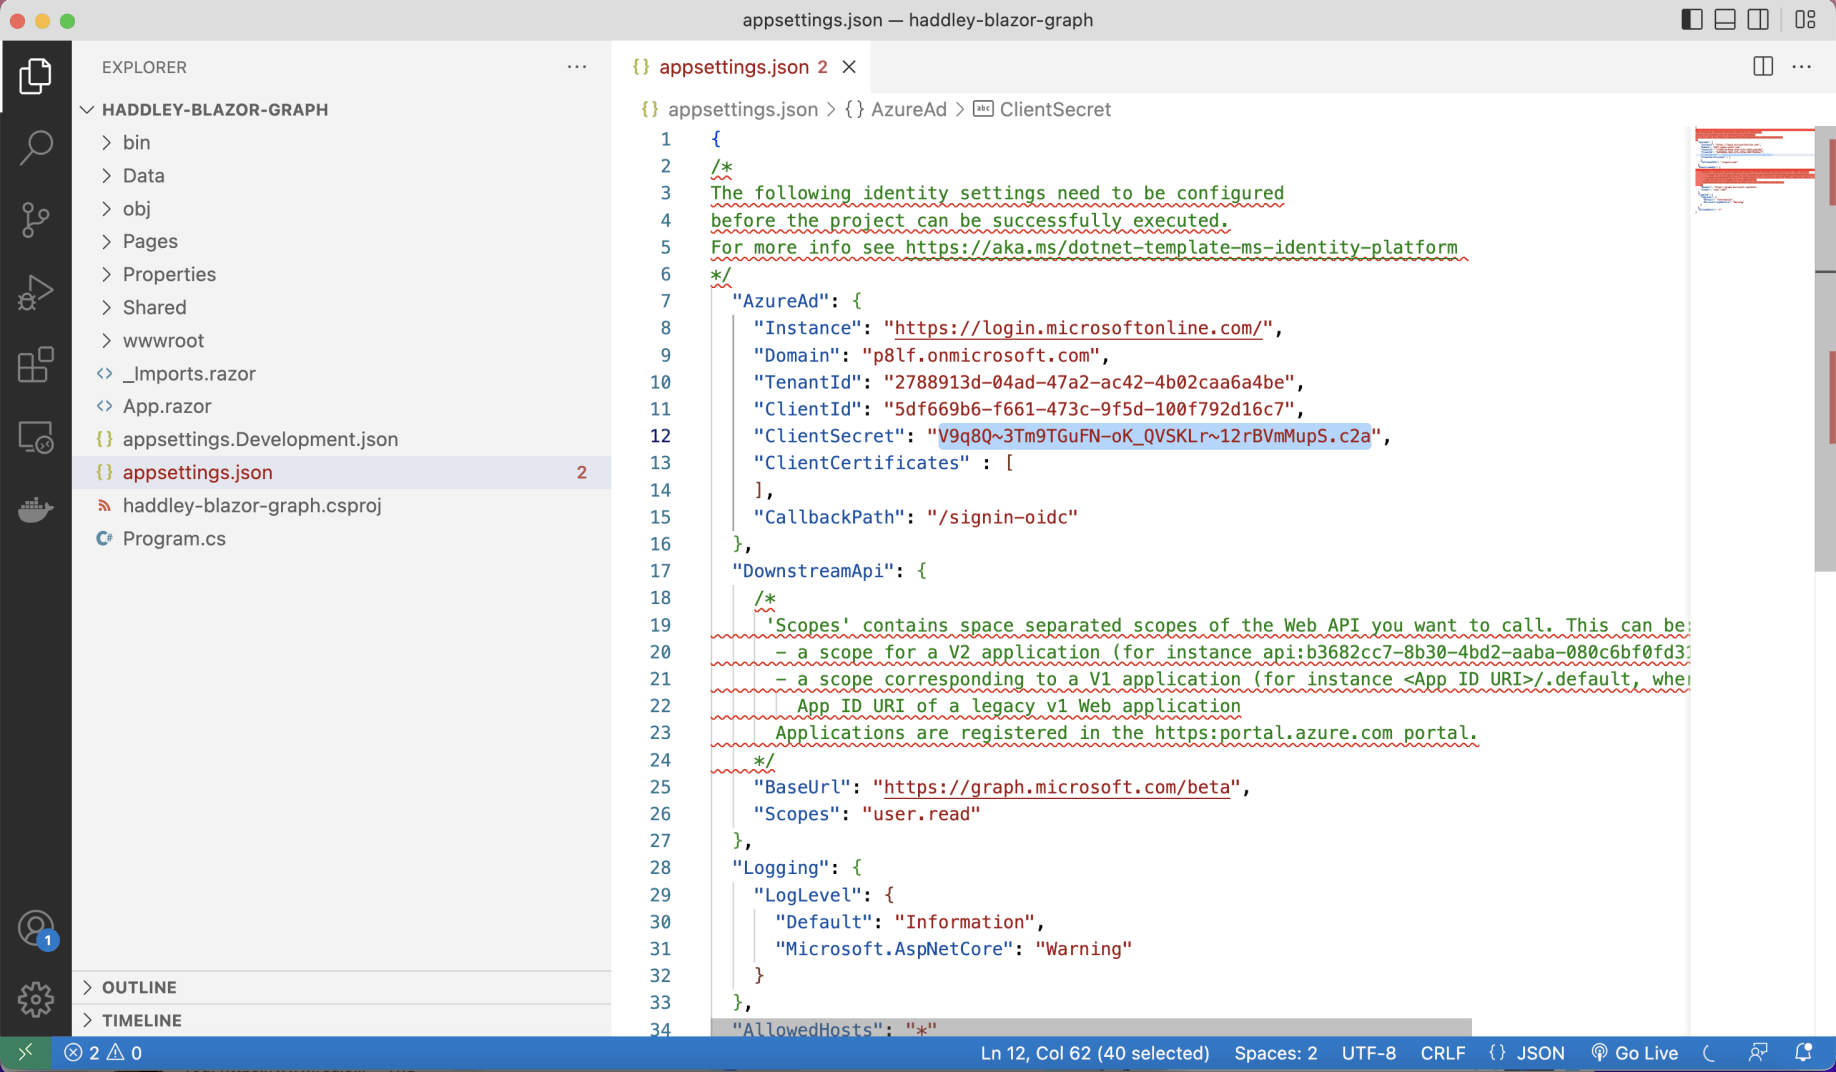Image resolution: width=1836 pixels, height=1072 pixels.
Task: Open the Search sidebar
Action: coord(36,147)
